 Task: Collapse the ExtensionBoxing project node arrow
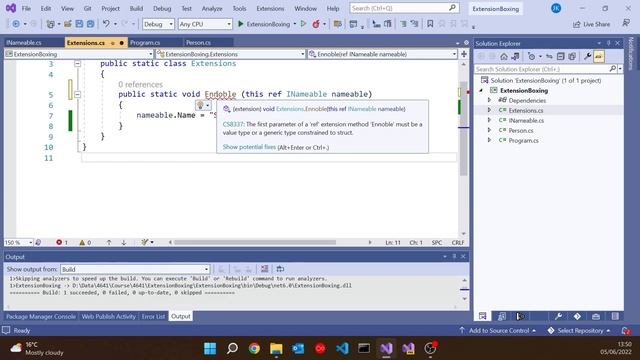[x=481, y=90]
